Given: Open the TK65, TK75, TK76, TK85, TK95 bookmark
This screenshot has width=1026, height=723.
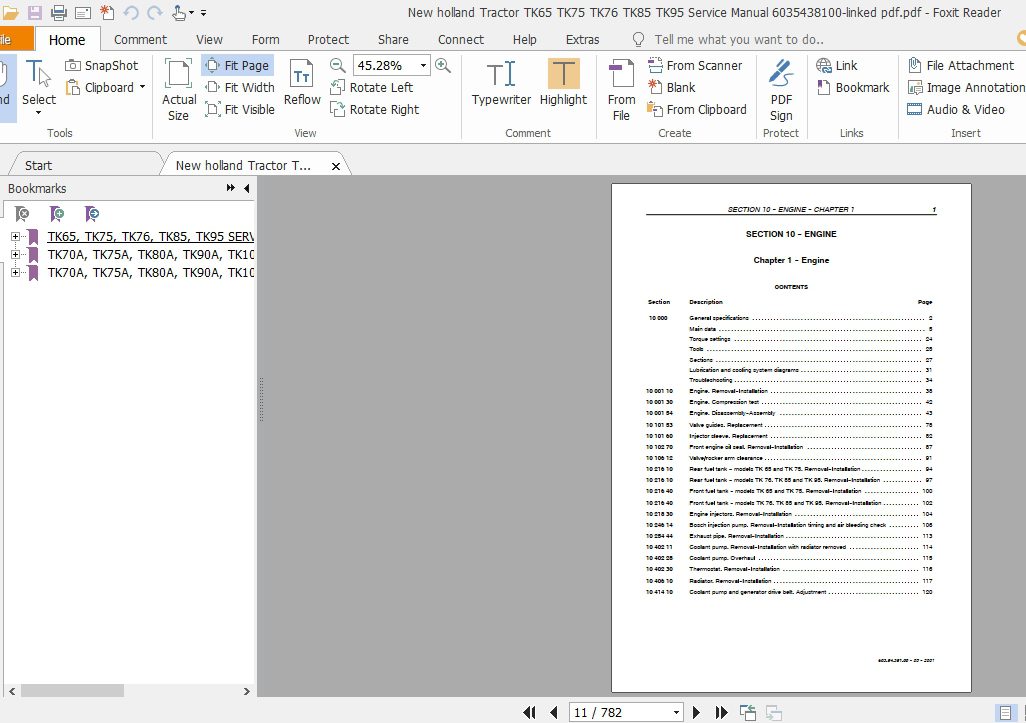Looking at the screenshot, I should click(150, 236).
